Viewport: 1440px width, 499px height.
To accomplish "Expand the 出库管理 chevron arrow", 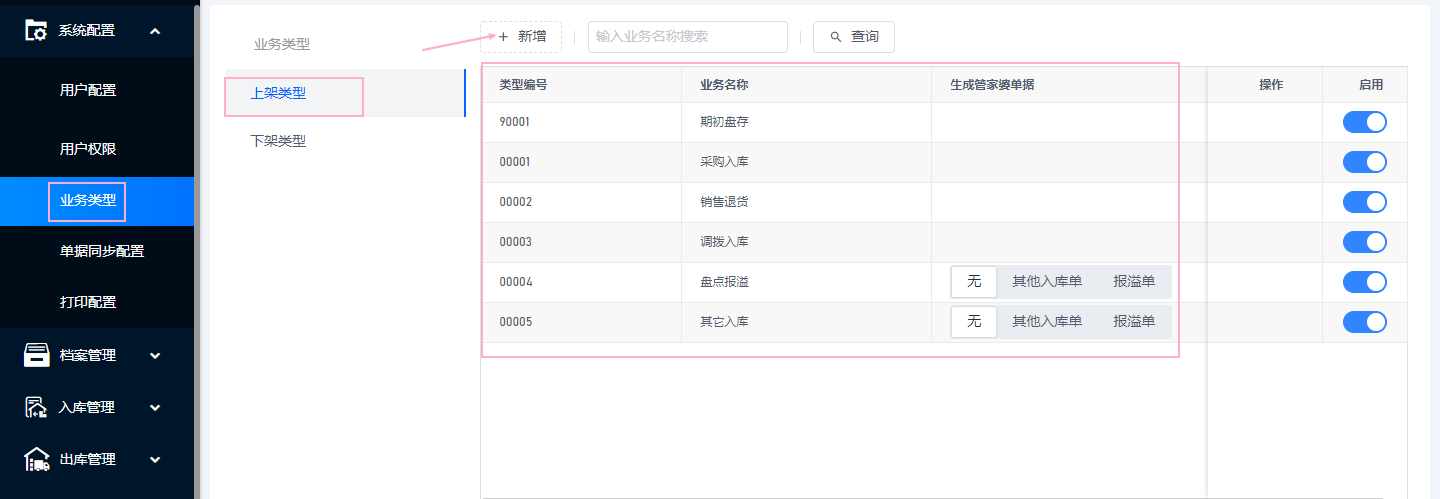I will pyautogui.click(x=155, y=459).
